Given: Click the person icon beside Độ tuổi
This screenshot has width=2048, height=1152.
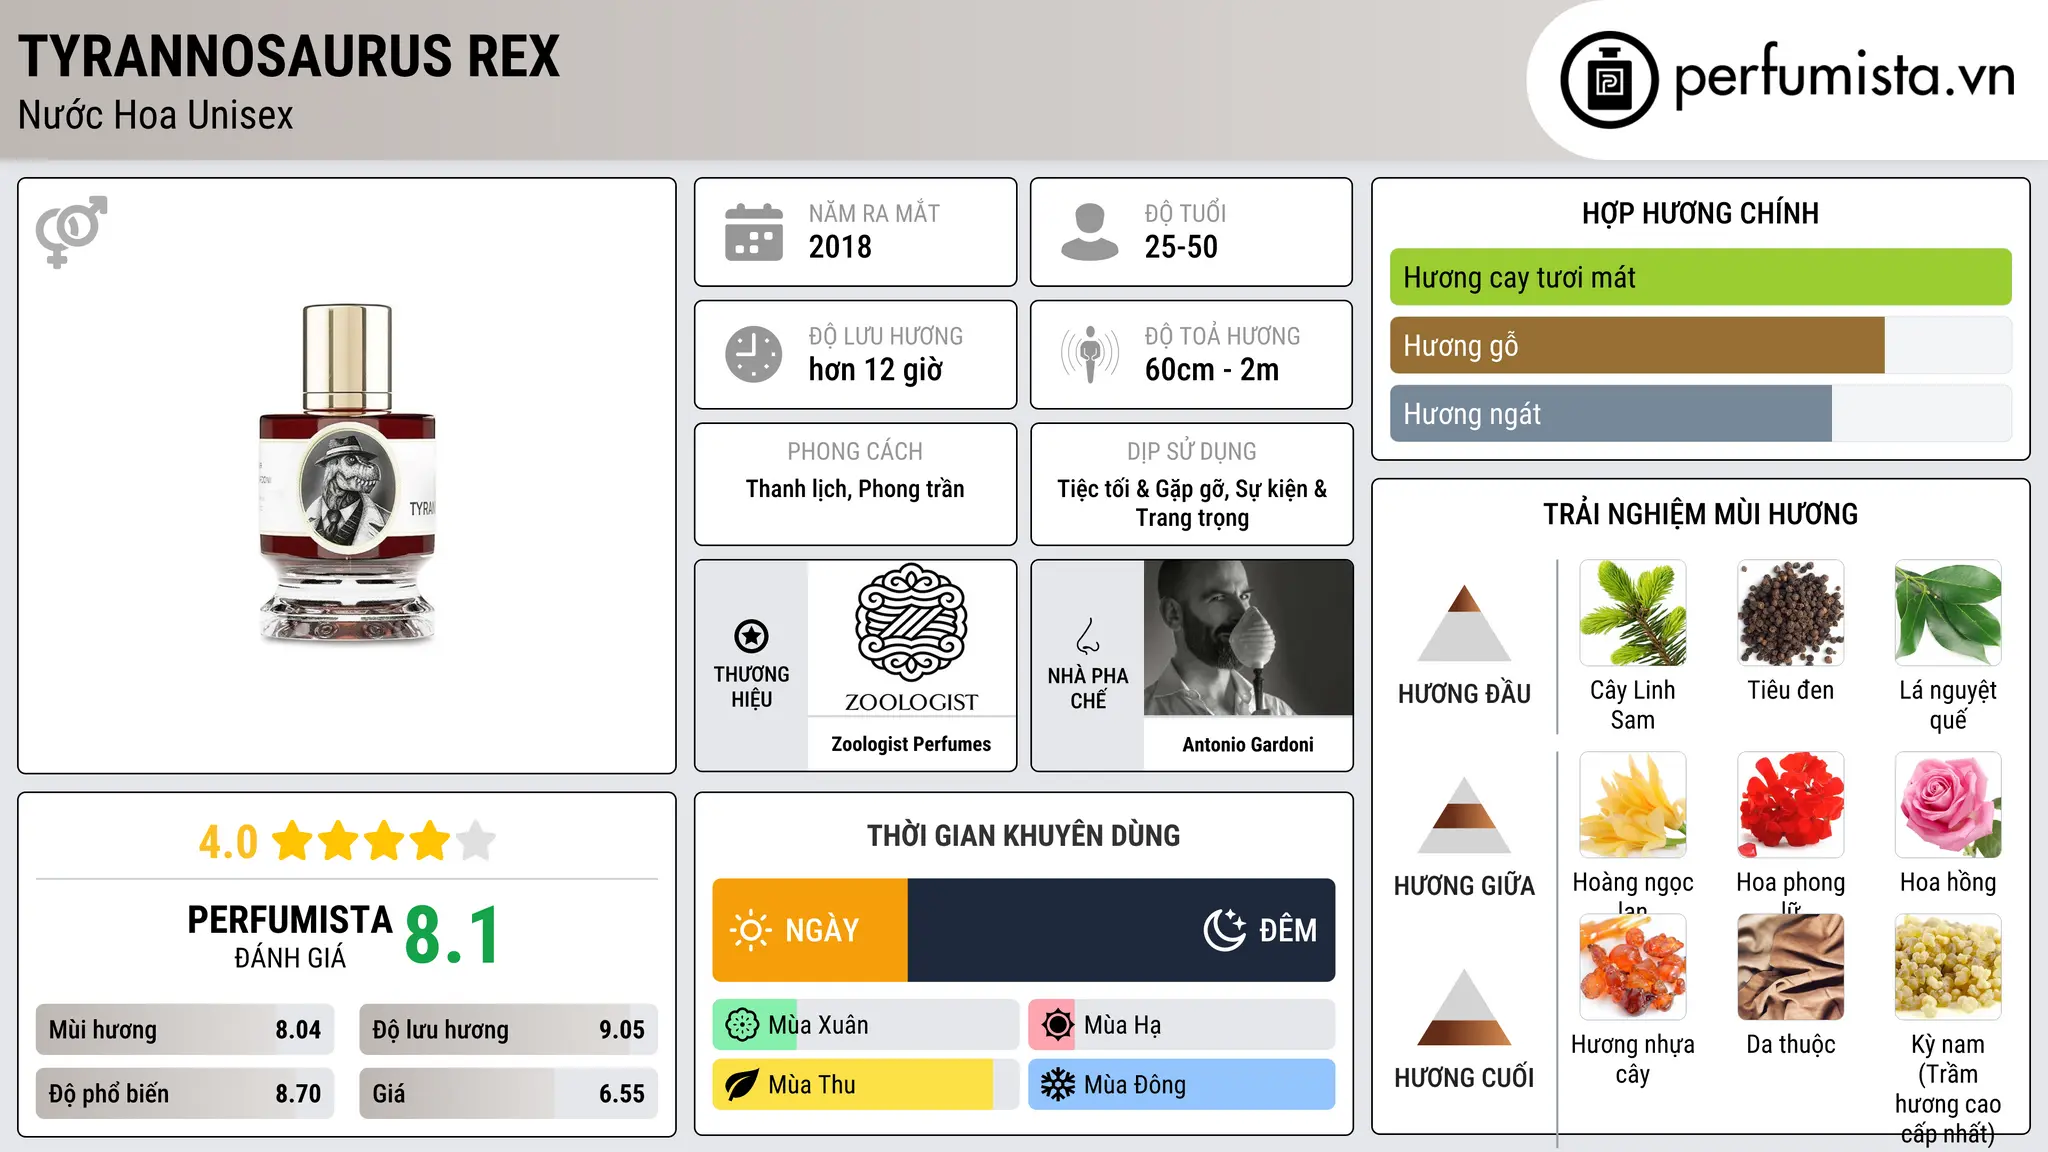Looking at the screenshot, I should (x=1089, y=232).
